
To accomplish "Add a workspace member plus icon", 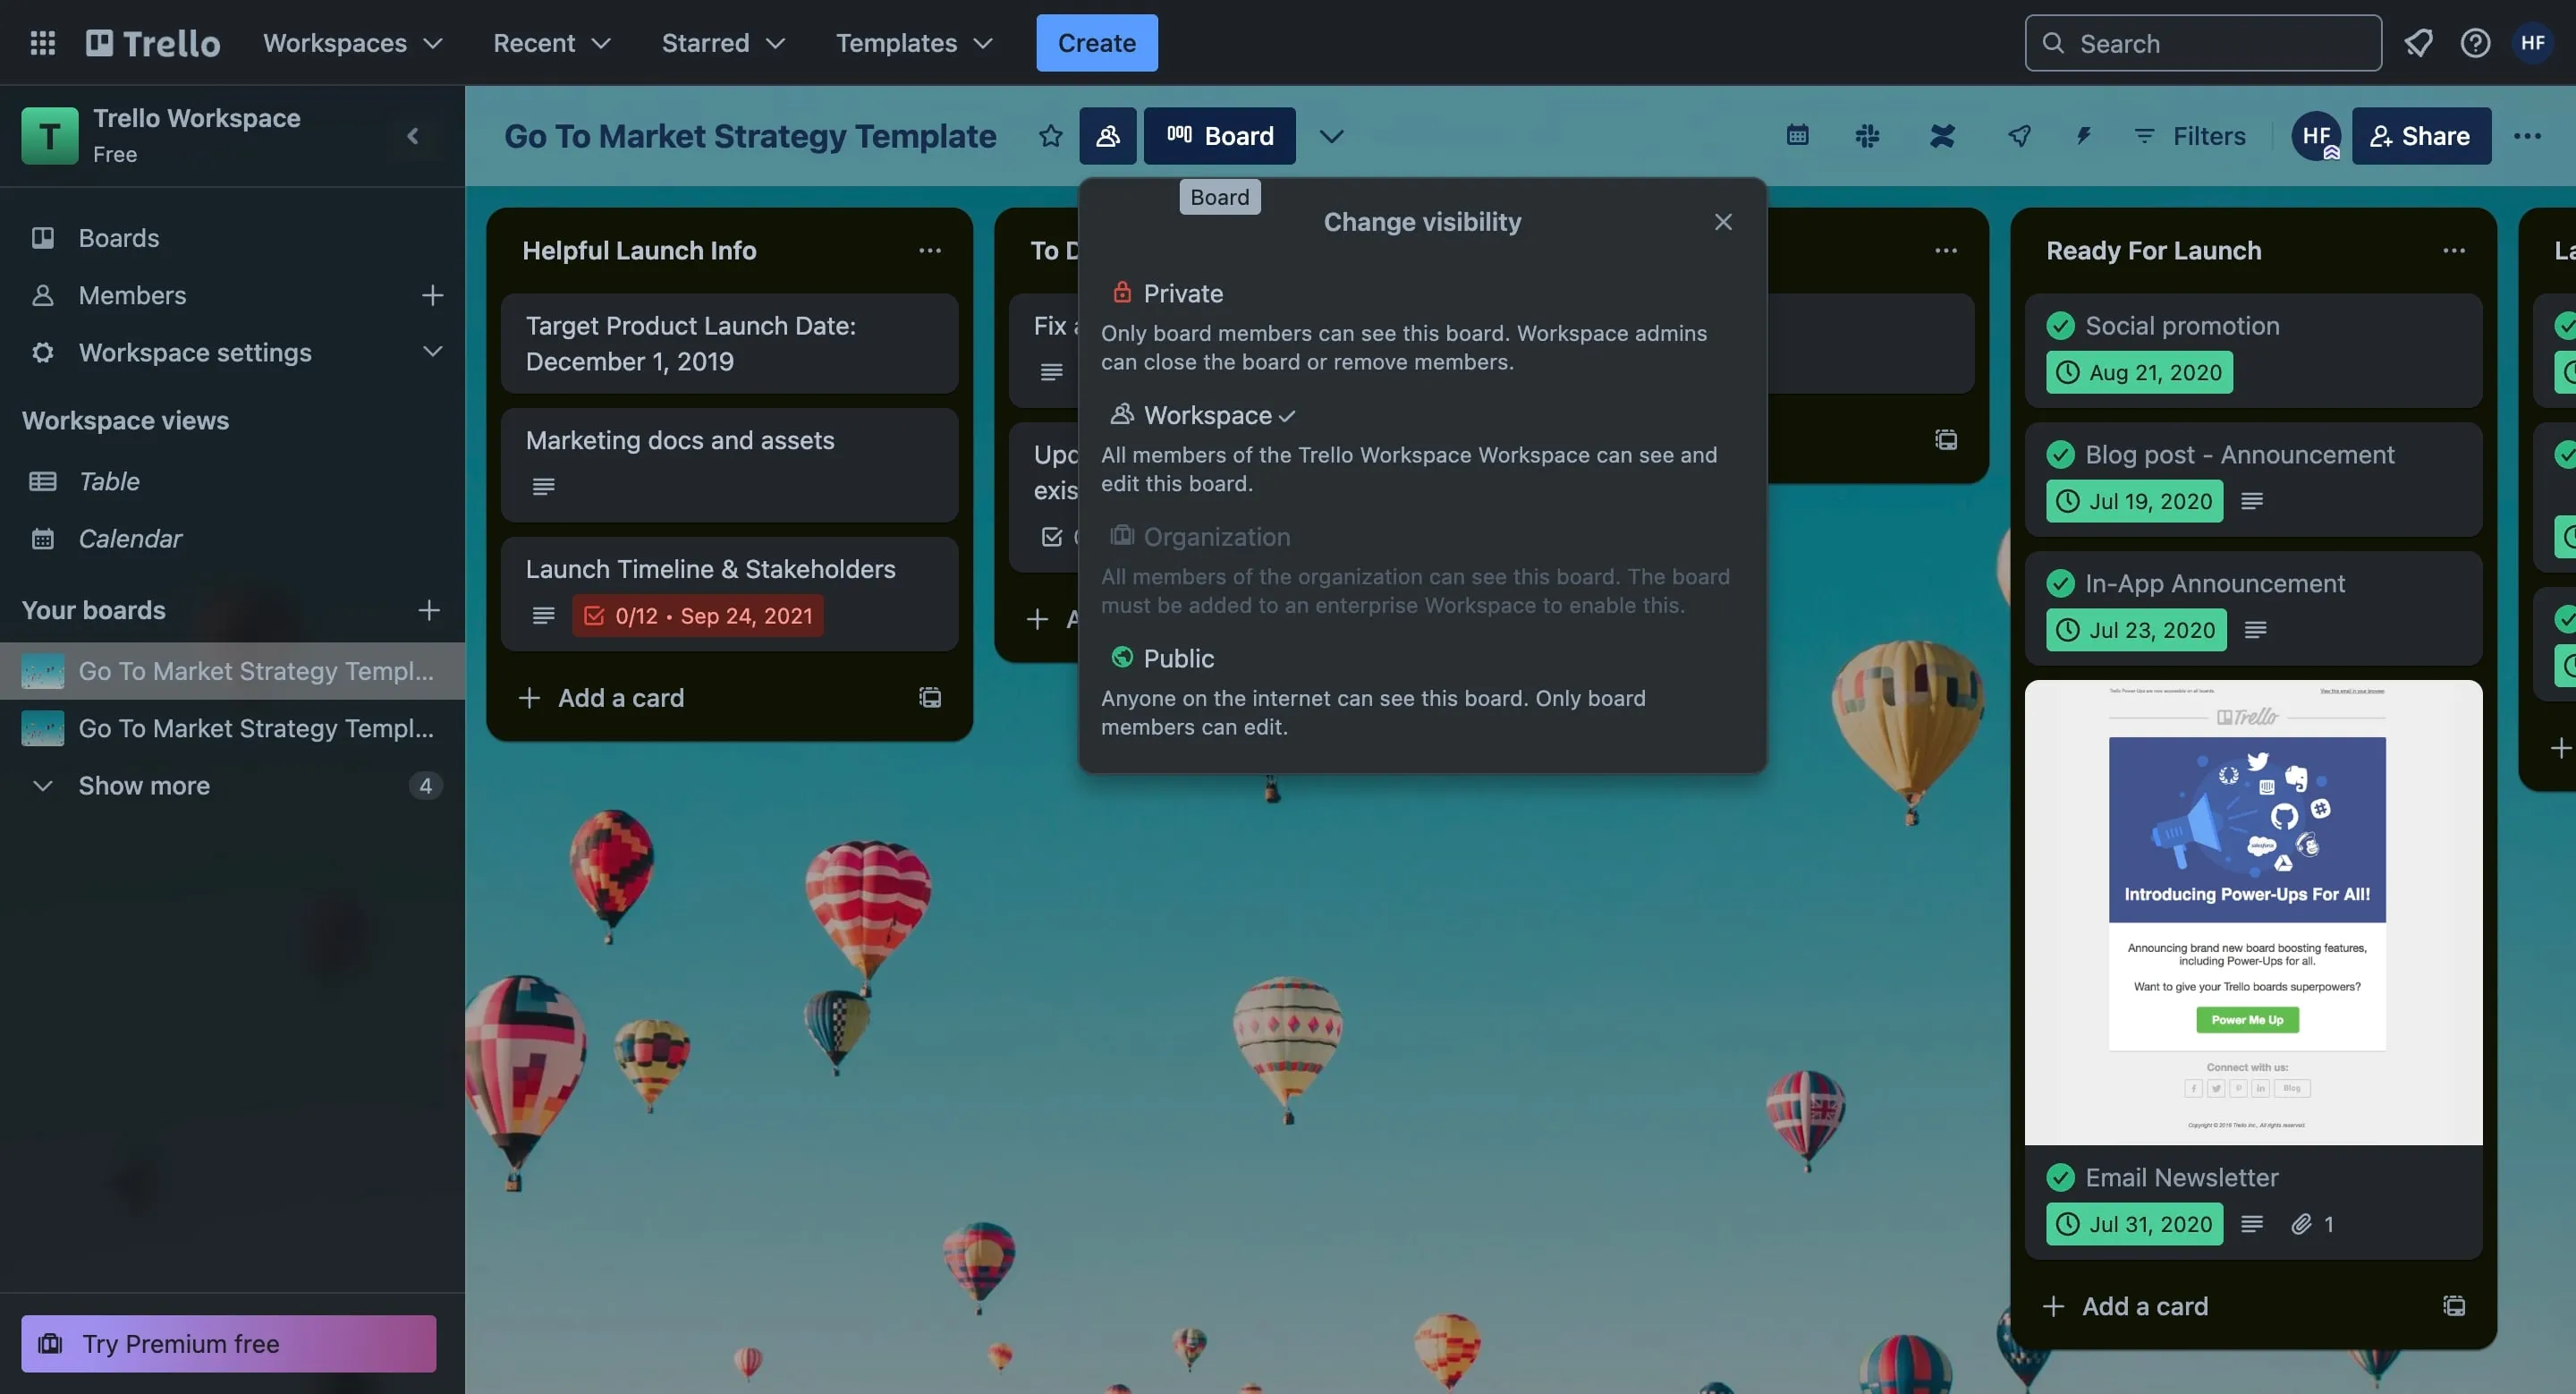I will (432, 295).
